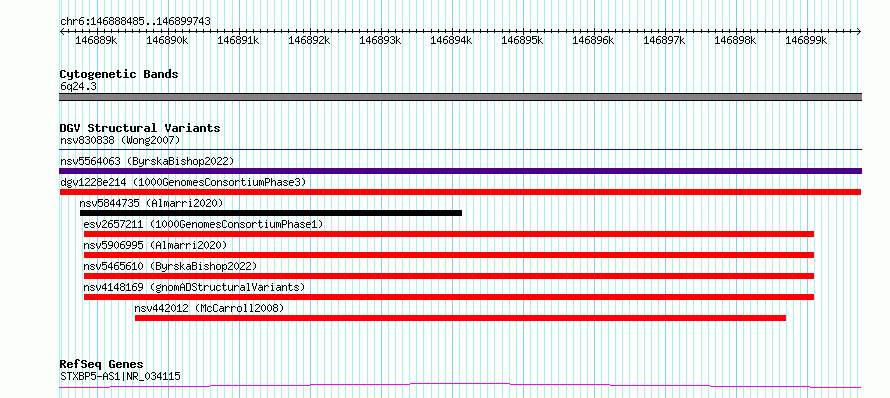Click the STXBP5-AS1|NR_034115 gene label
Screen dimensions: 890x398
click(x=120, y=376)
